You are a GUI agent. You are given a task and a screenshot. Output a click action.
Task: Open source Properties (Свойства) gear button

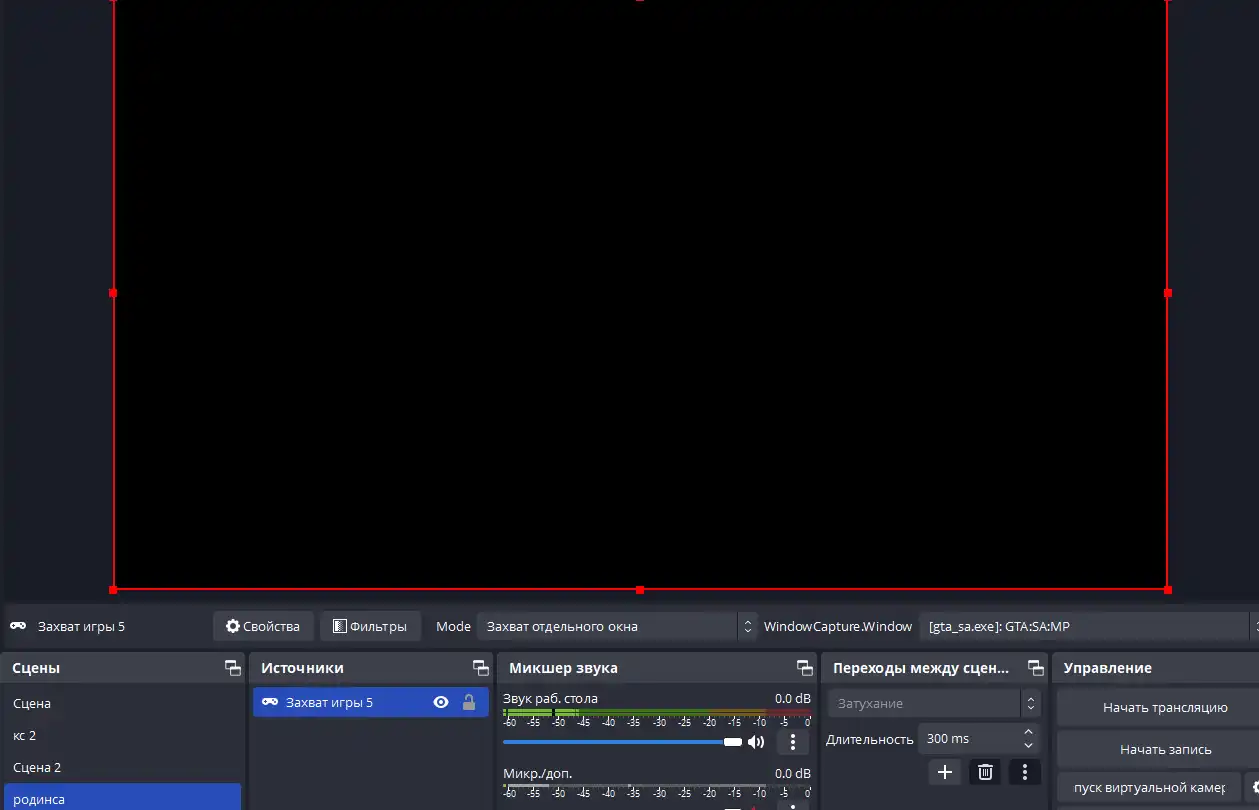point(263,627)
